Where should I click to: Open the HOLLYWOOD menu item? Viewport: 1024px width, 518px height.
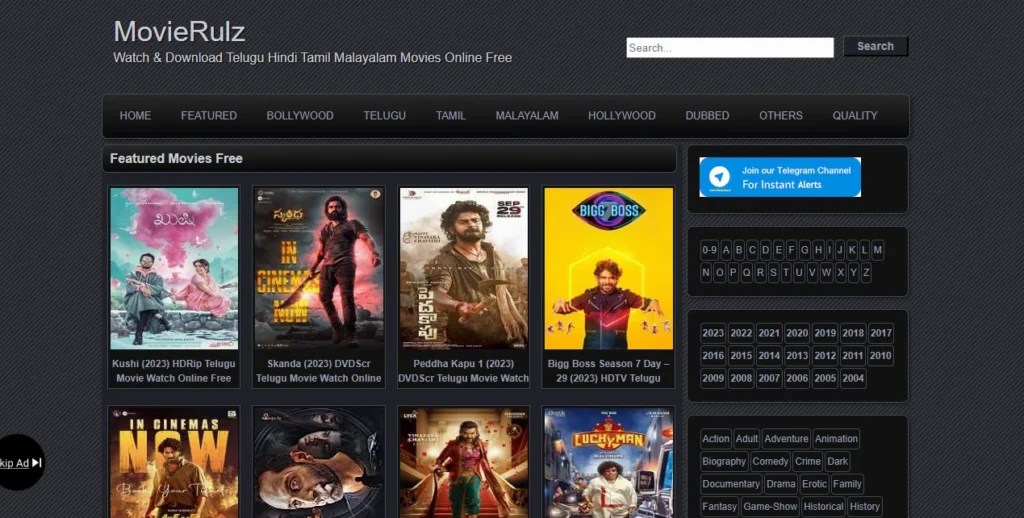(622, 116)
